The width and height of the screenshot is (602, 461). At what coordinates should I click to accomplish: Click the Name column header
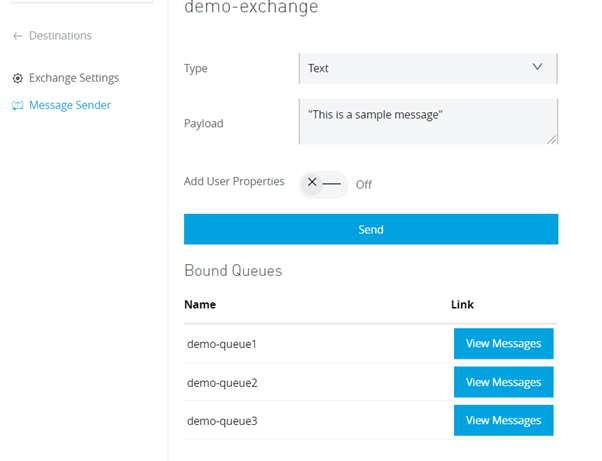tap(200, 304)
